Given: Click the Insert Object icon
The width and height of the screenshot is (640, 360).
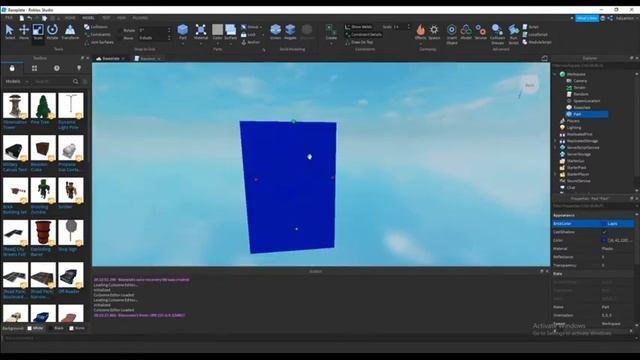Looking at the screenshot, I should coord(452,33).
